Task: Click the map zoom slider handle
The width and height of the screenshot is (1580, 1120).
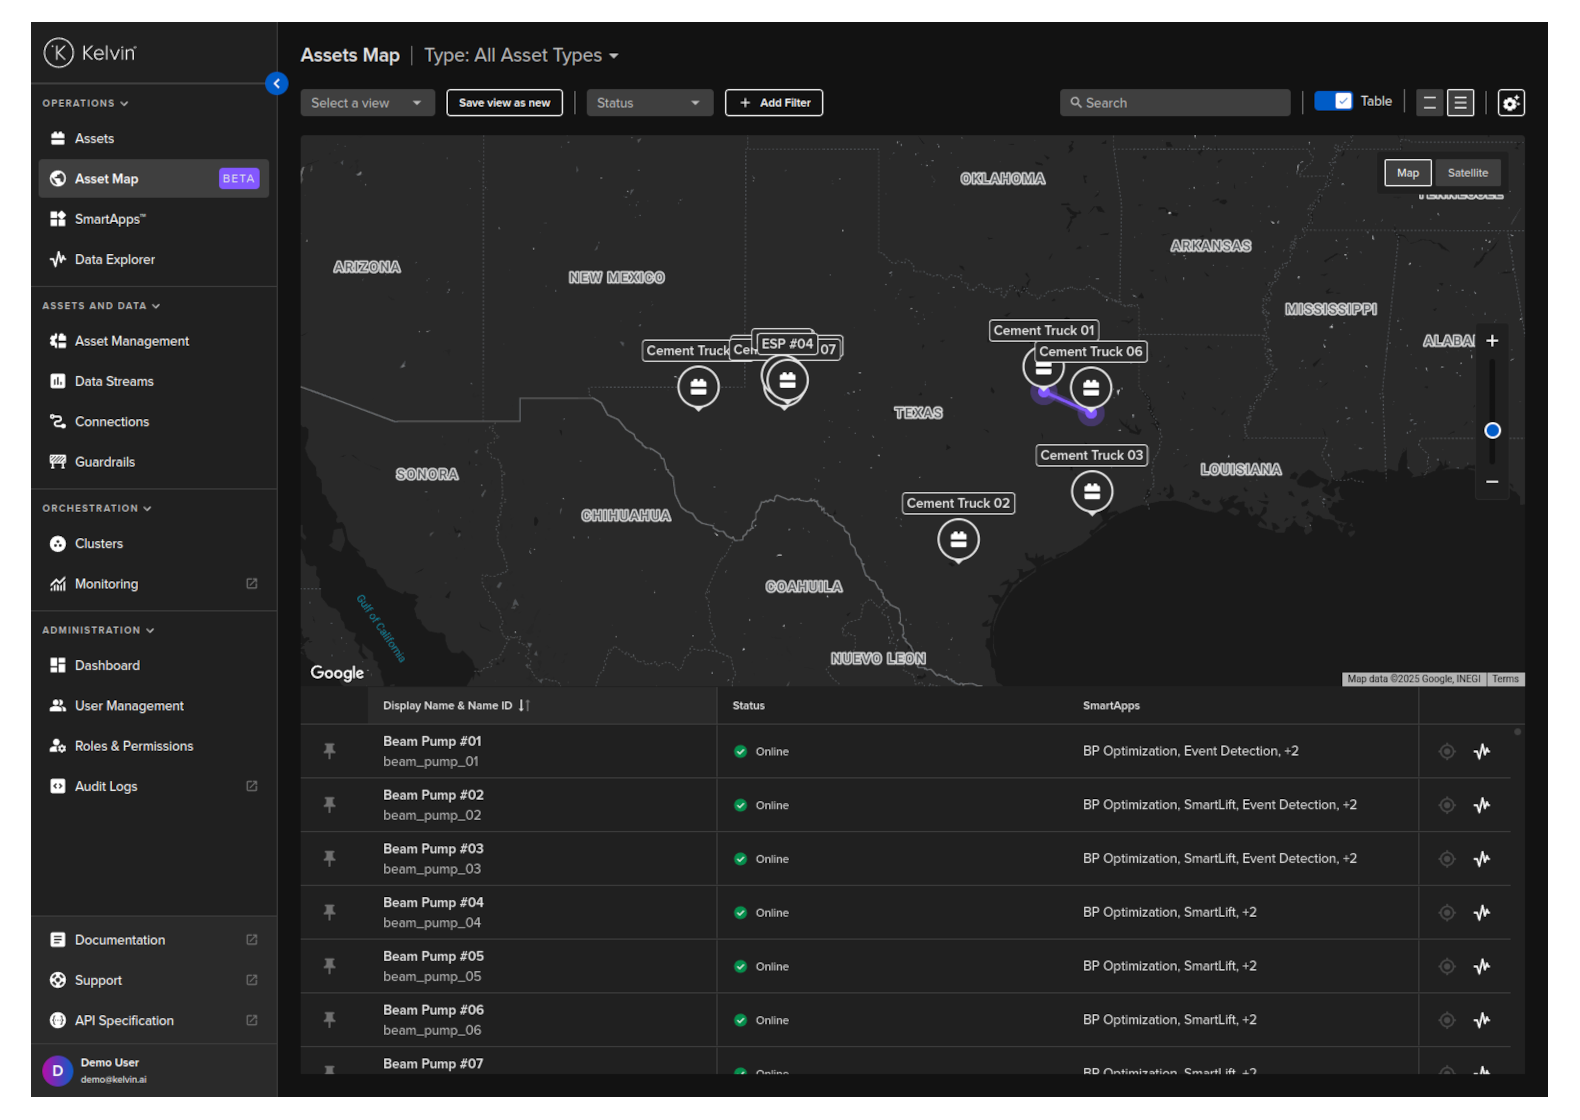Action: coord(1492,431)
